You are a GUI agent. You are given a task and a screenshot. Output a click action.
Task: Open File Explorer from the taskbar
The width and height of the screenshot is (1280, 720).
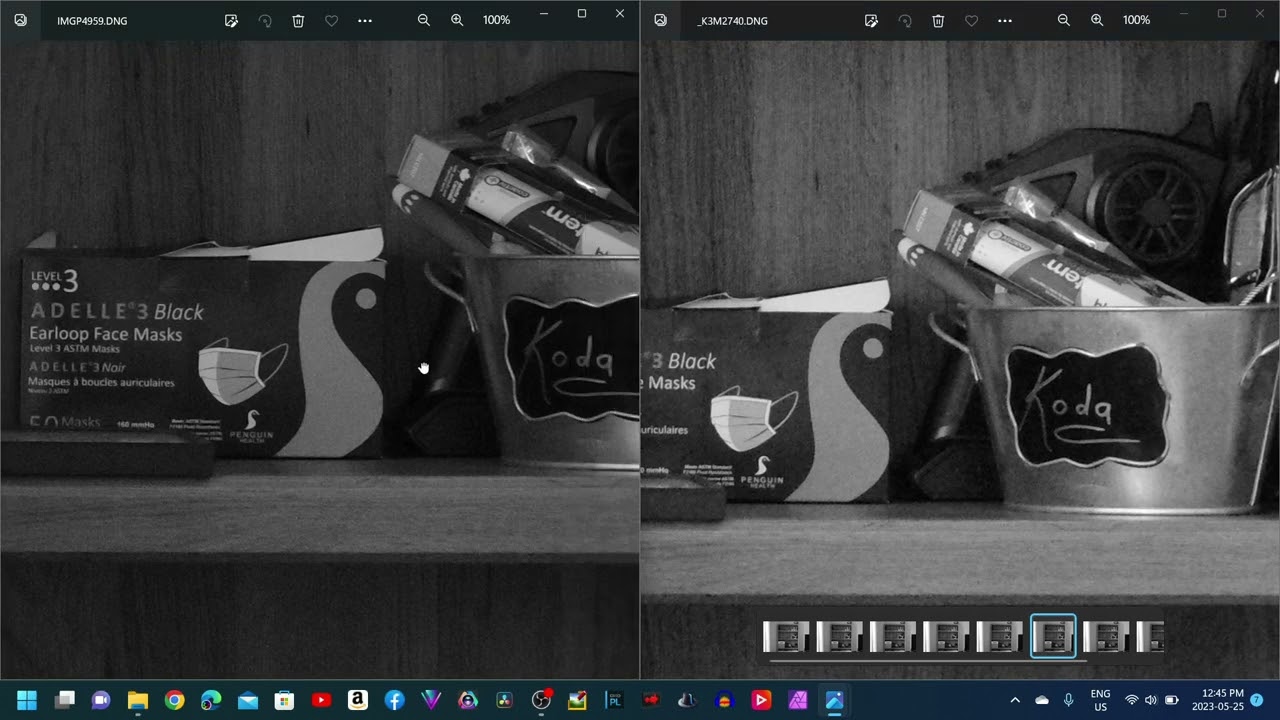pos(138,700)
